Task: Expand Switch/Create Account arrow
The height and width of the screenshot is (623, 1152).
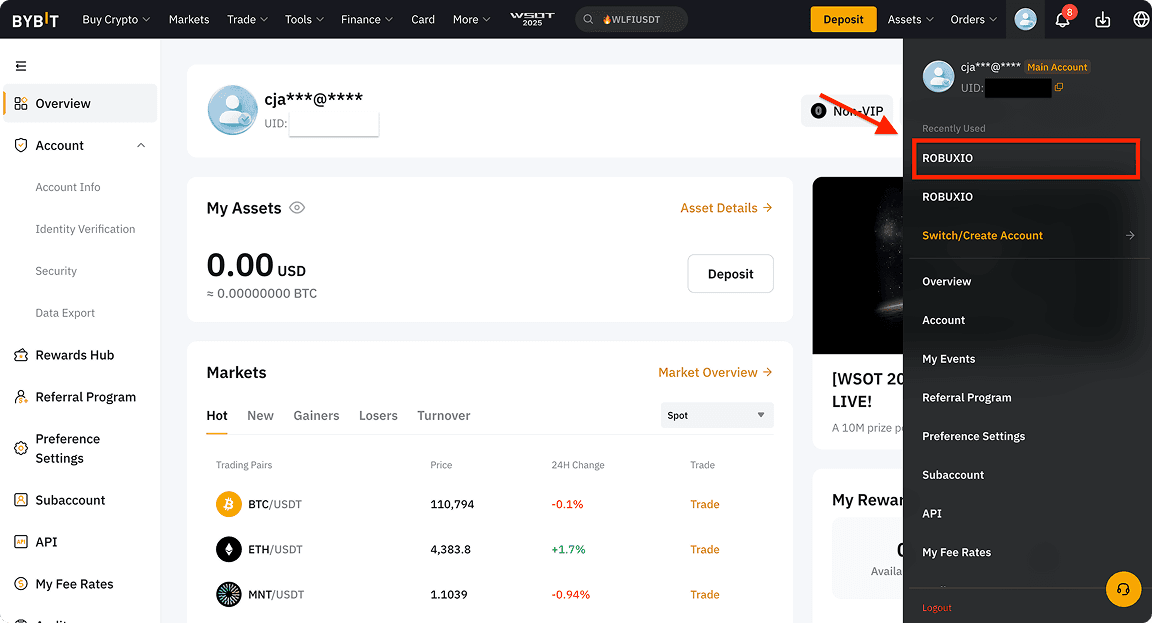Action: click(1130, 235)
